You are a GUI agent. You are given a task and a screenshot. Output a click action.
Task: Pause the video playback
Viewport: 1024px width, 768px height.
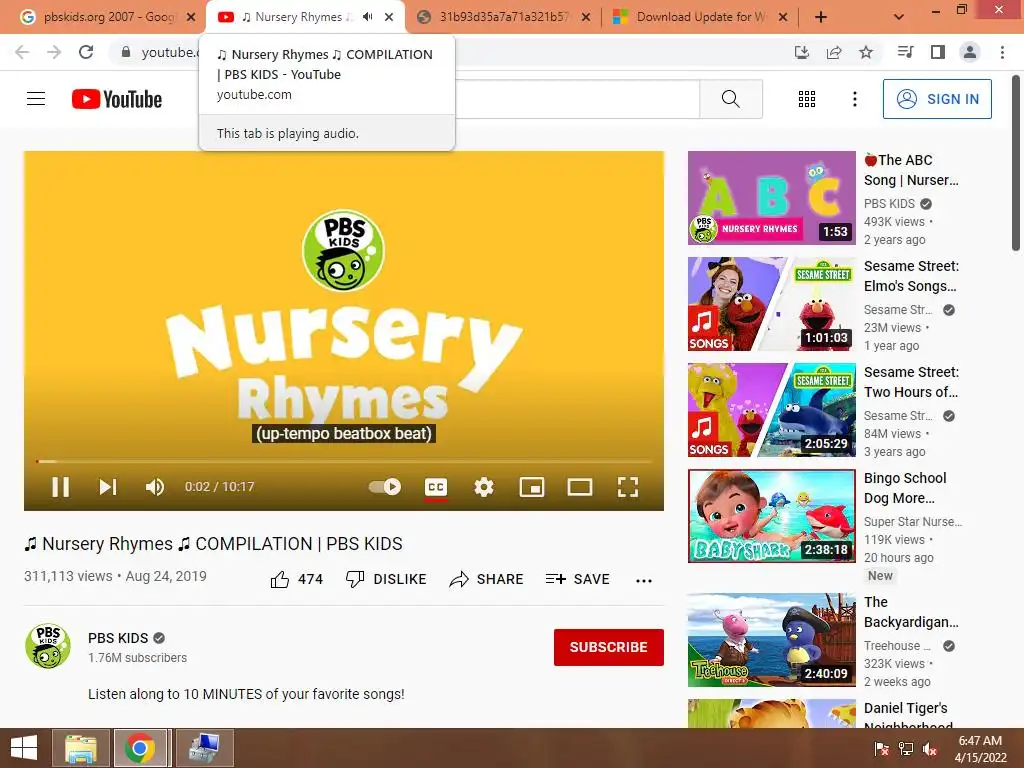(x=60, y=487)
